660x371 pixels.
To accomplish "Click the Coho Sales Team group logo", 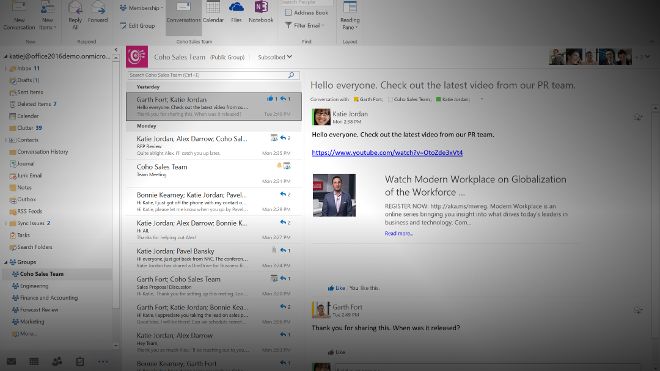I will click(137, 57).
